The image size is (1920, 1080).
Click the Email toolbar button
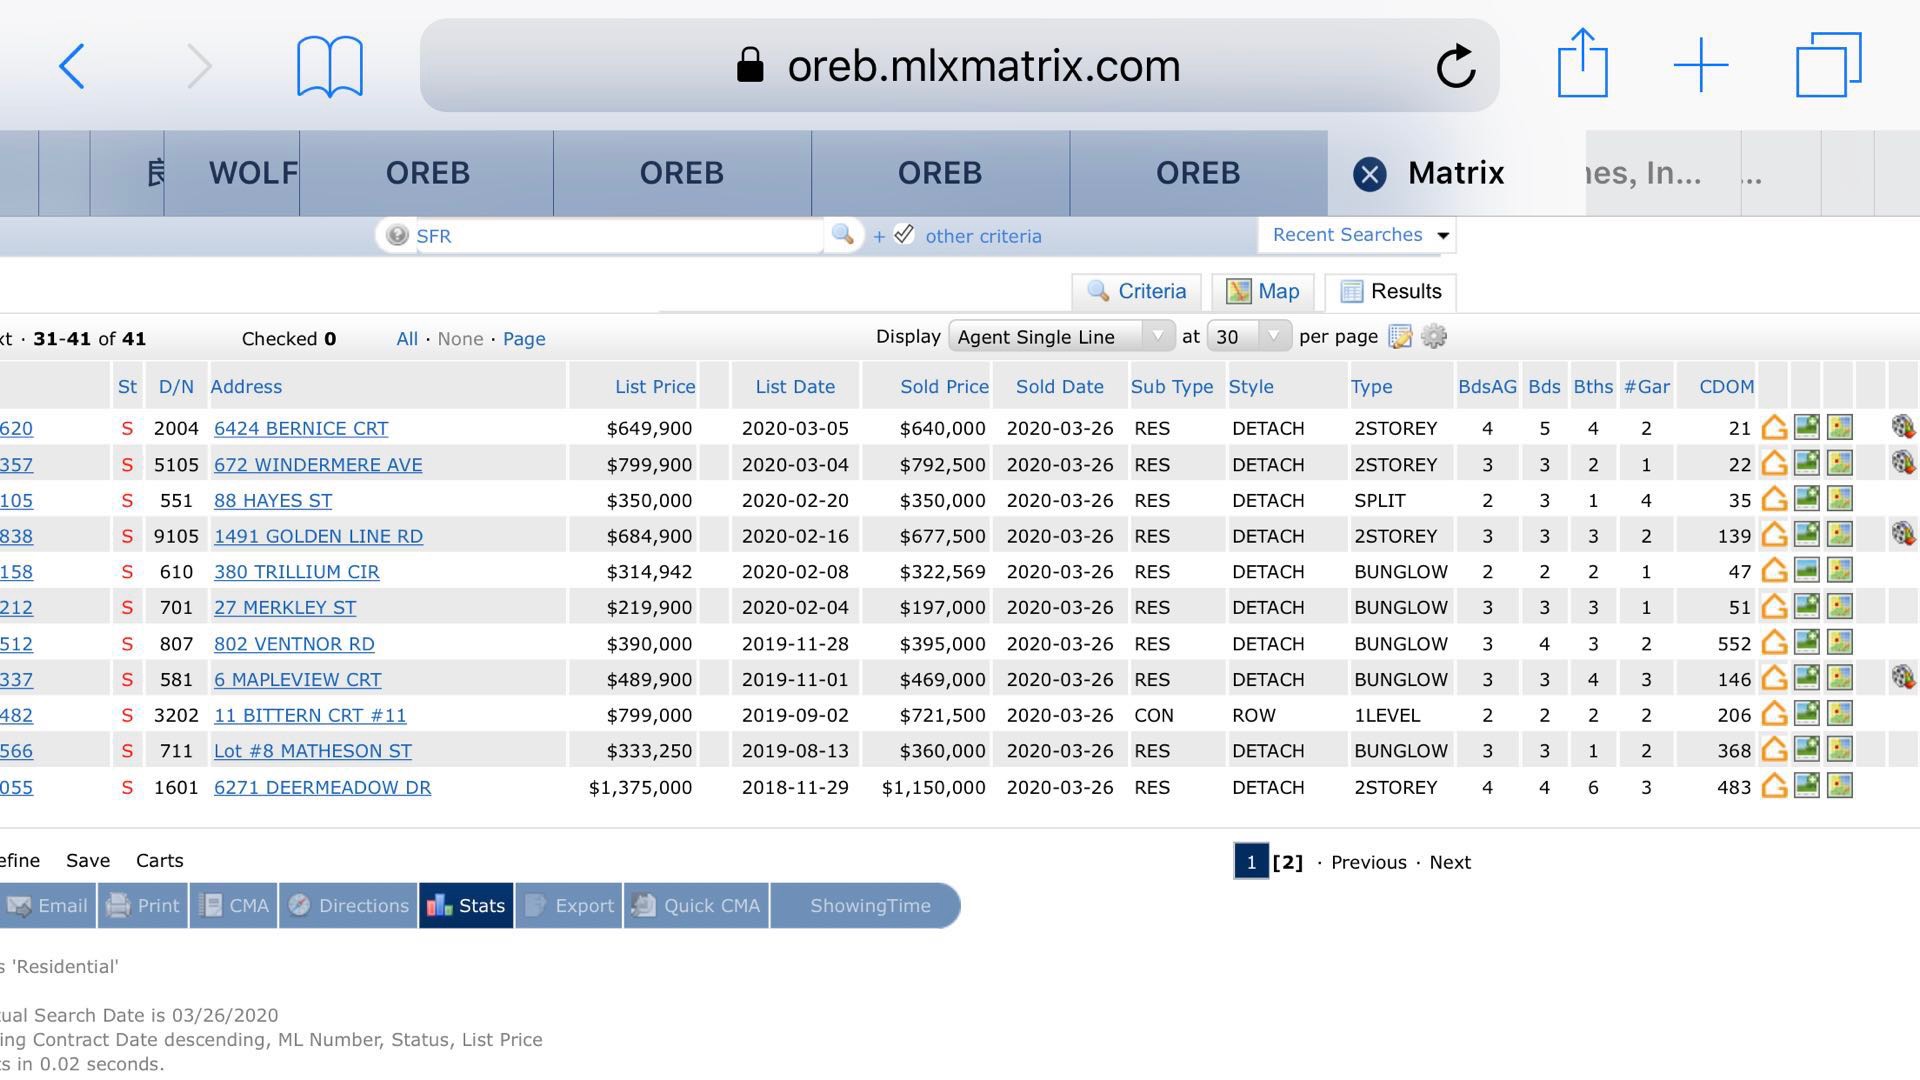point(48,905)
